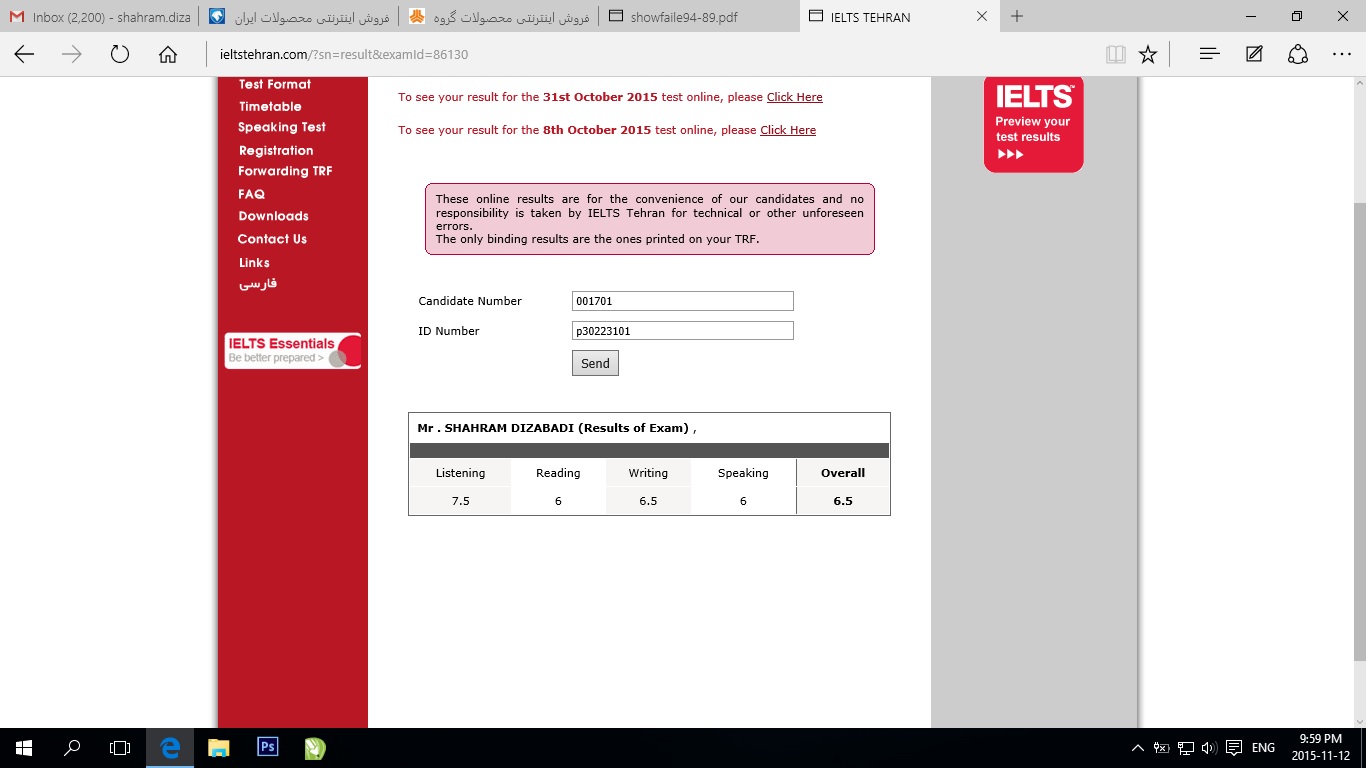Open FAQ sidebar link
1366x768 pixels.
(x=252, y=194)
